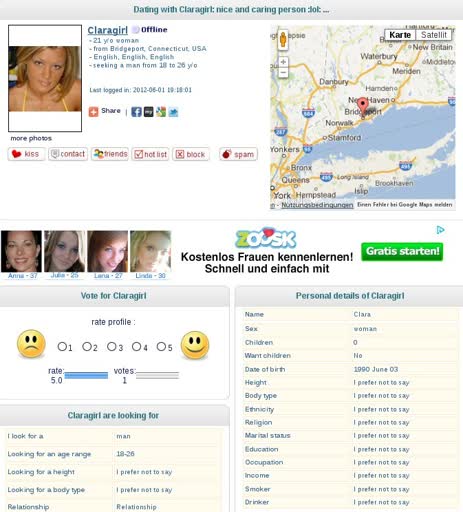The width and height of the screenshot is (463, 512).
Task: Select rating 3 radio button
Action: [x=111, y=347]
